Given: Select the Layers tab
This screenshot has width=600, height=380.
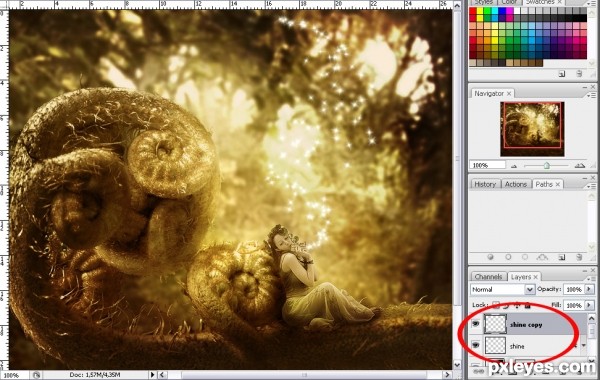Looking at the screenshot, I should click(x=520, y=277).
